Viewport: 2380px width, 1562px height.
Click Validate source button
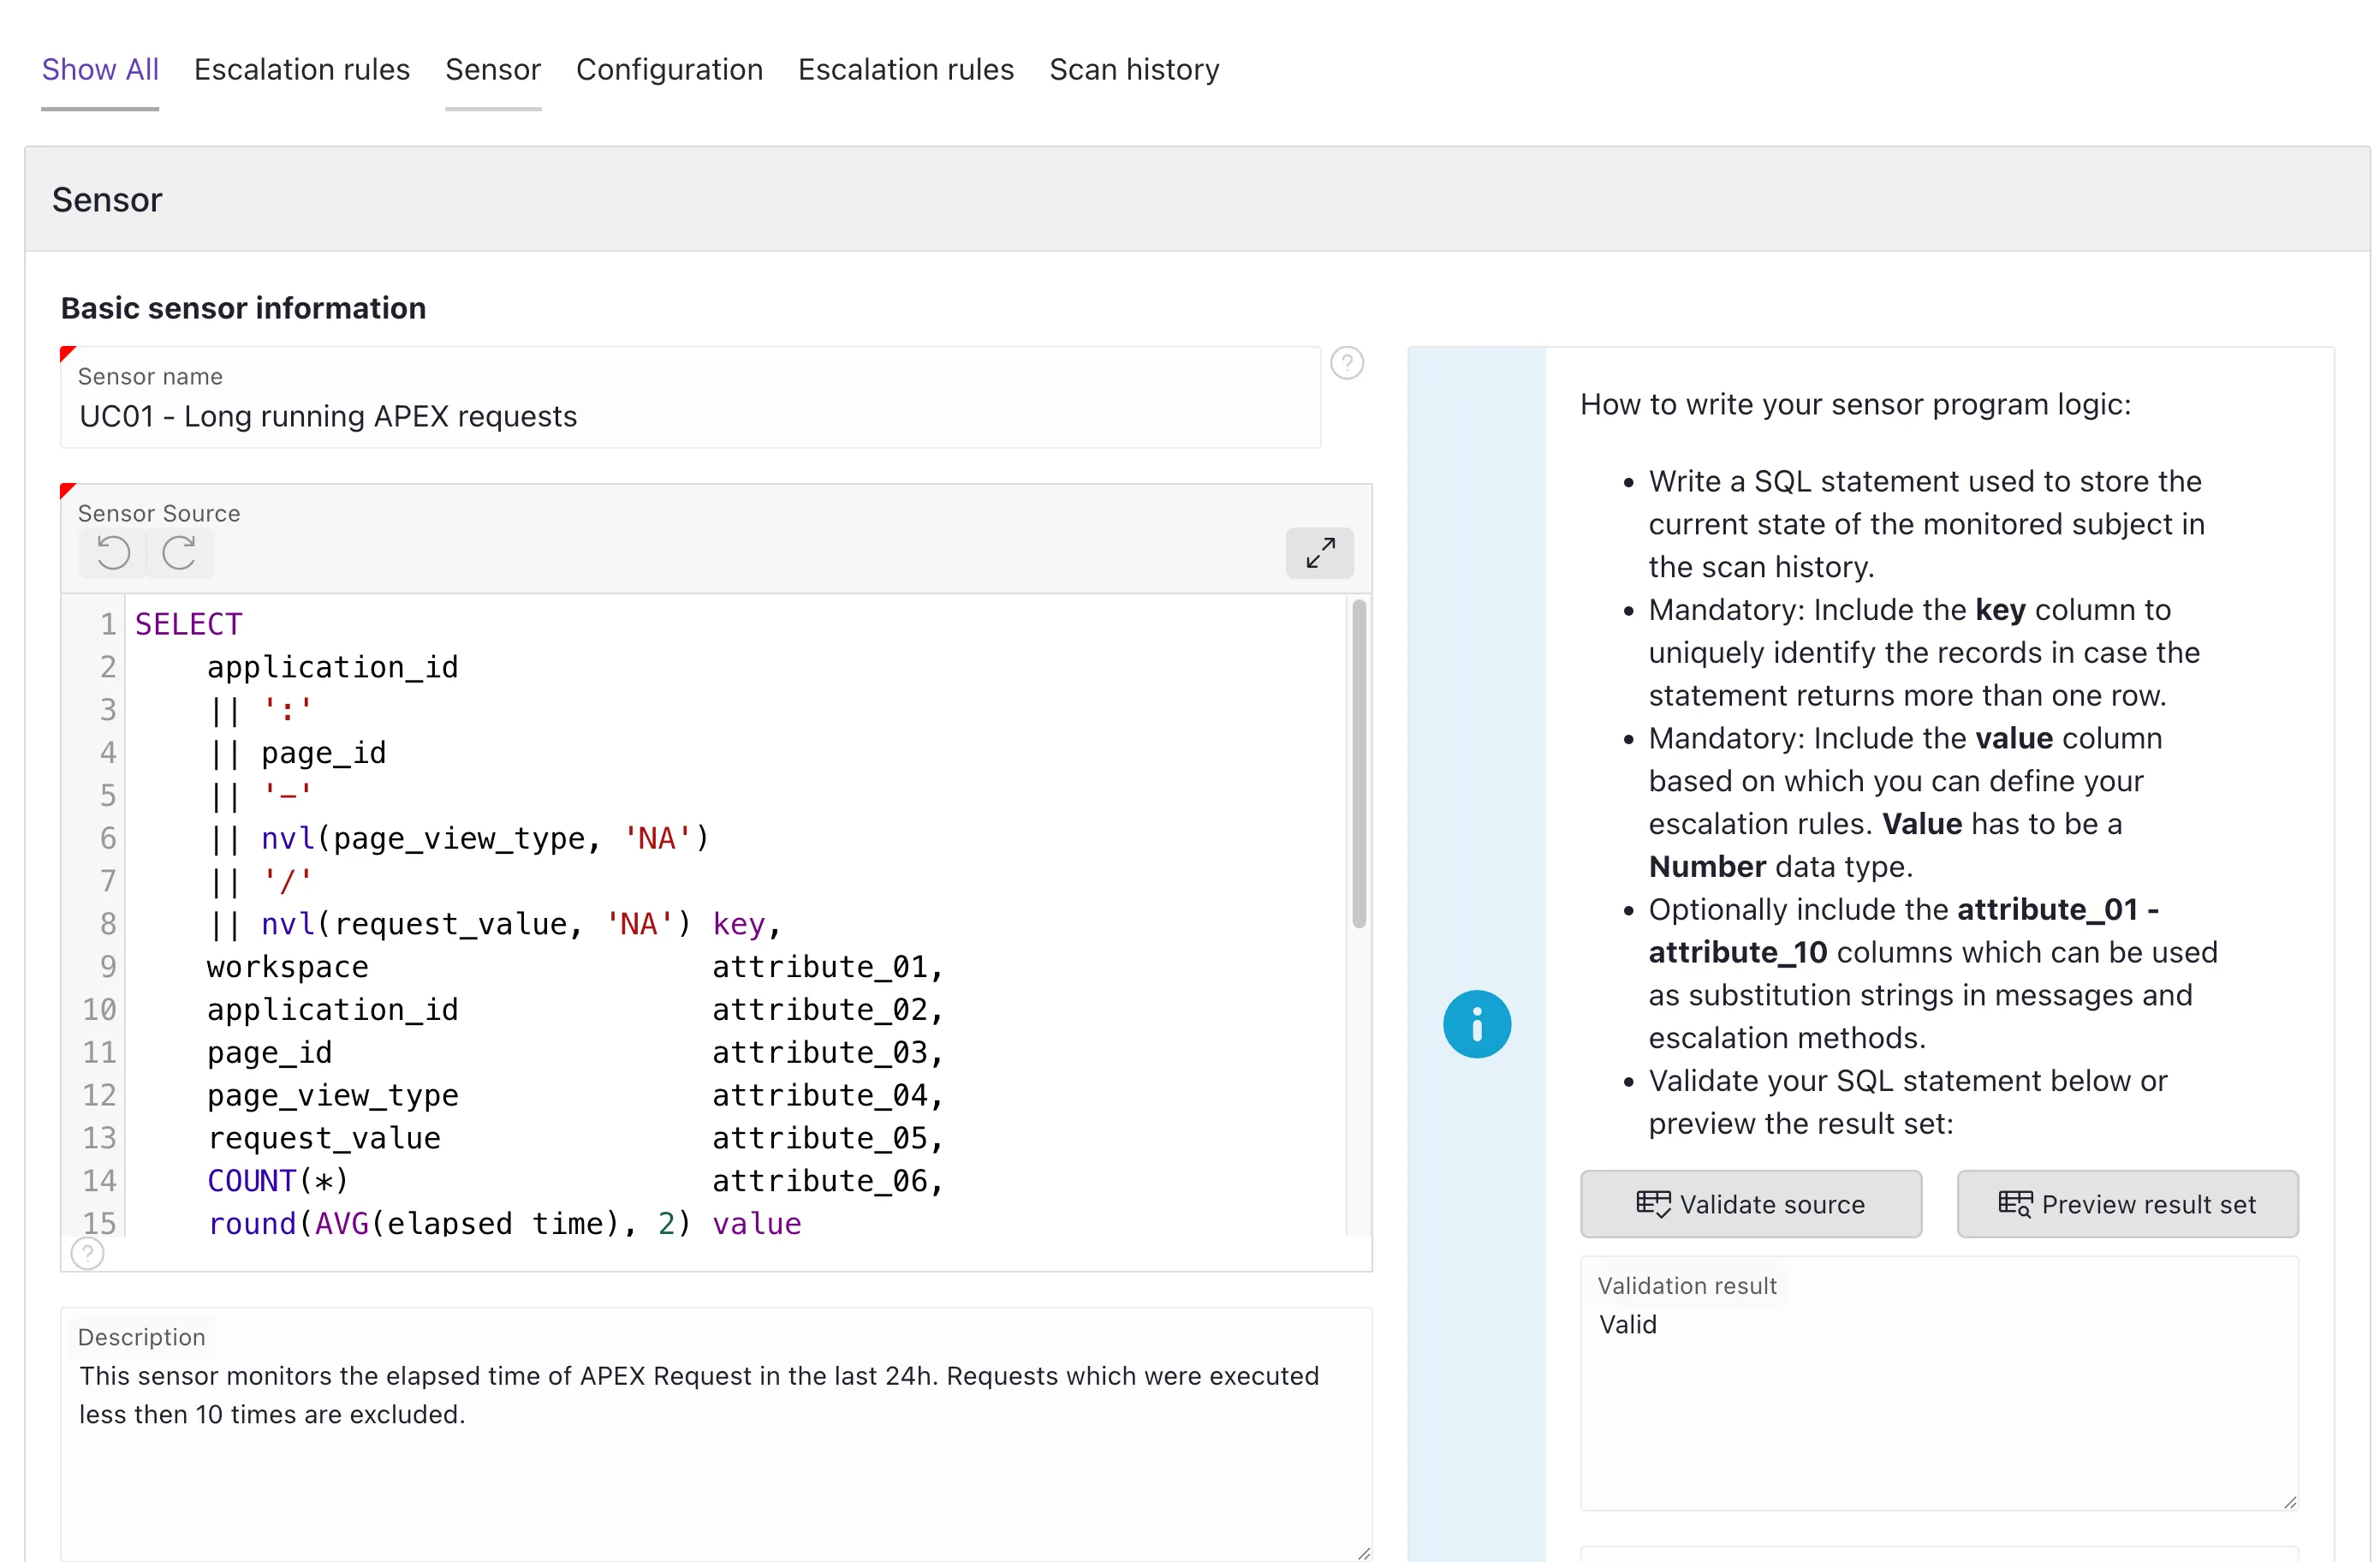1750,1204
